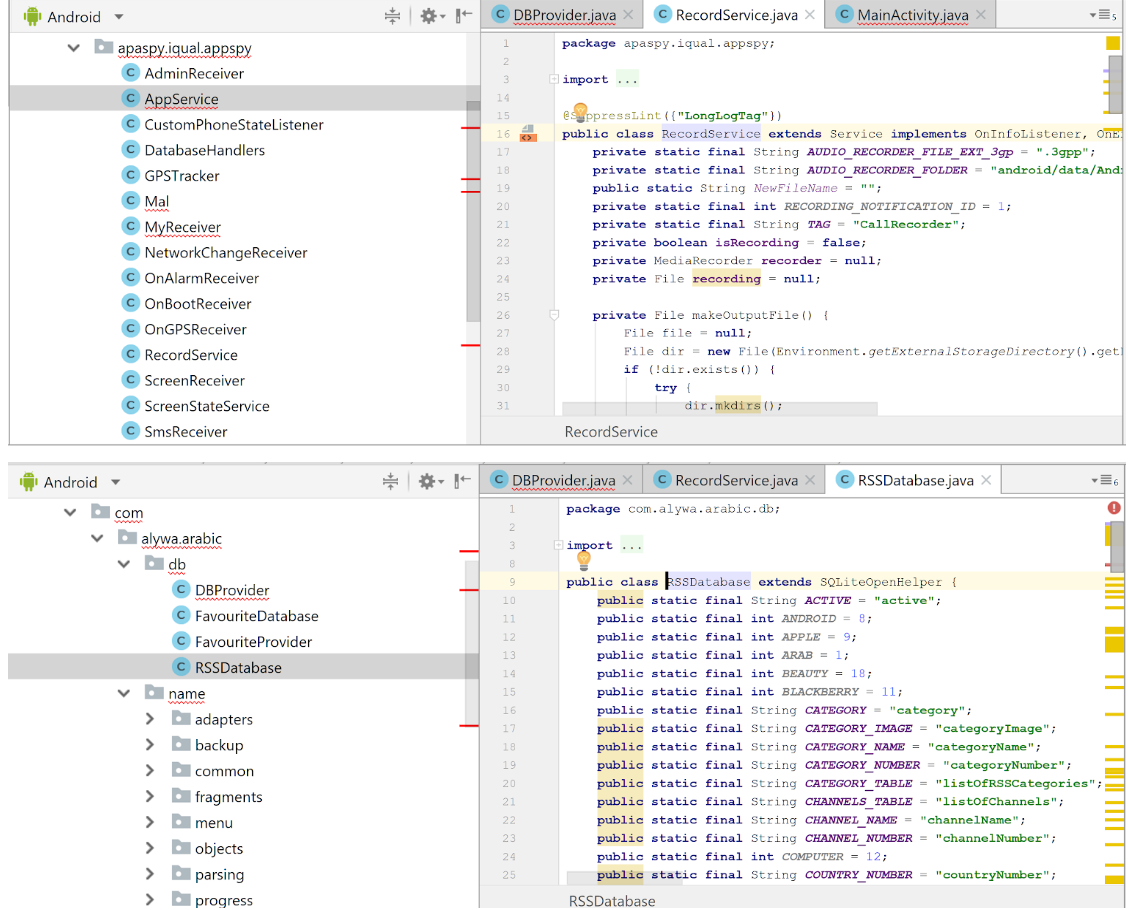Switch to the RSSDatabase.java tab
Screen dimensions: 1128x910
(x=915, y=481)
